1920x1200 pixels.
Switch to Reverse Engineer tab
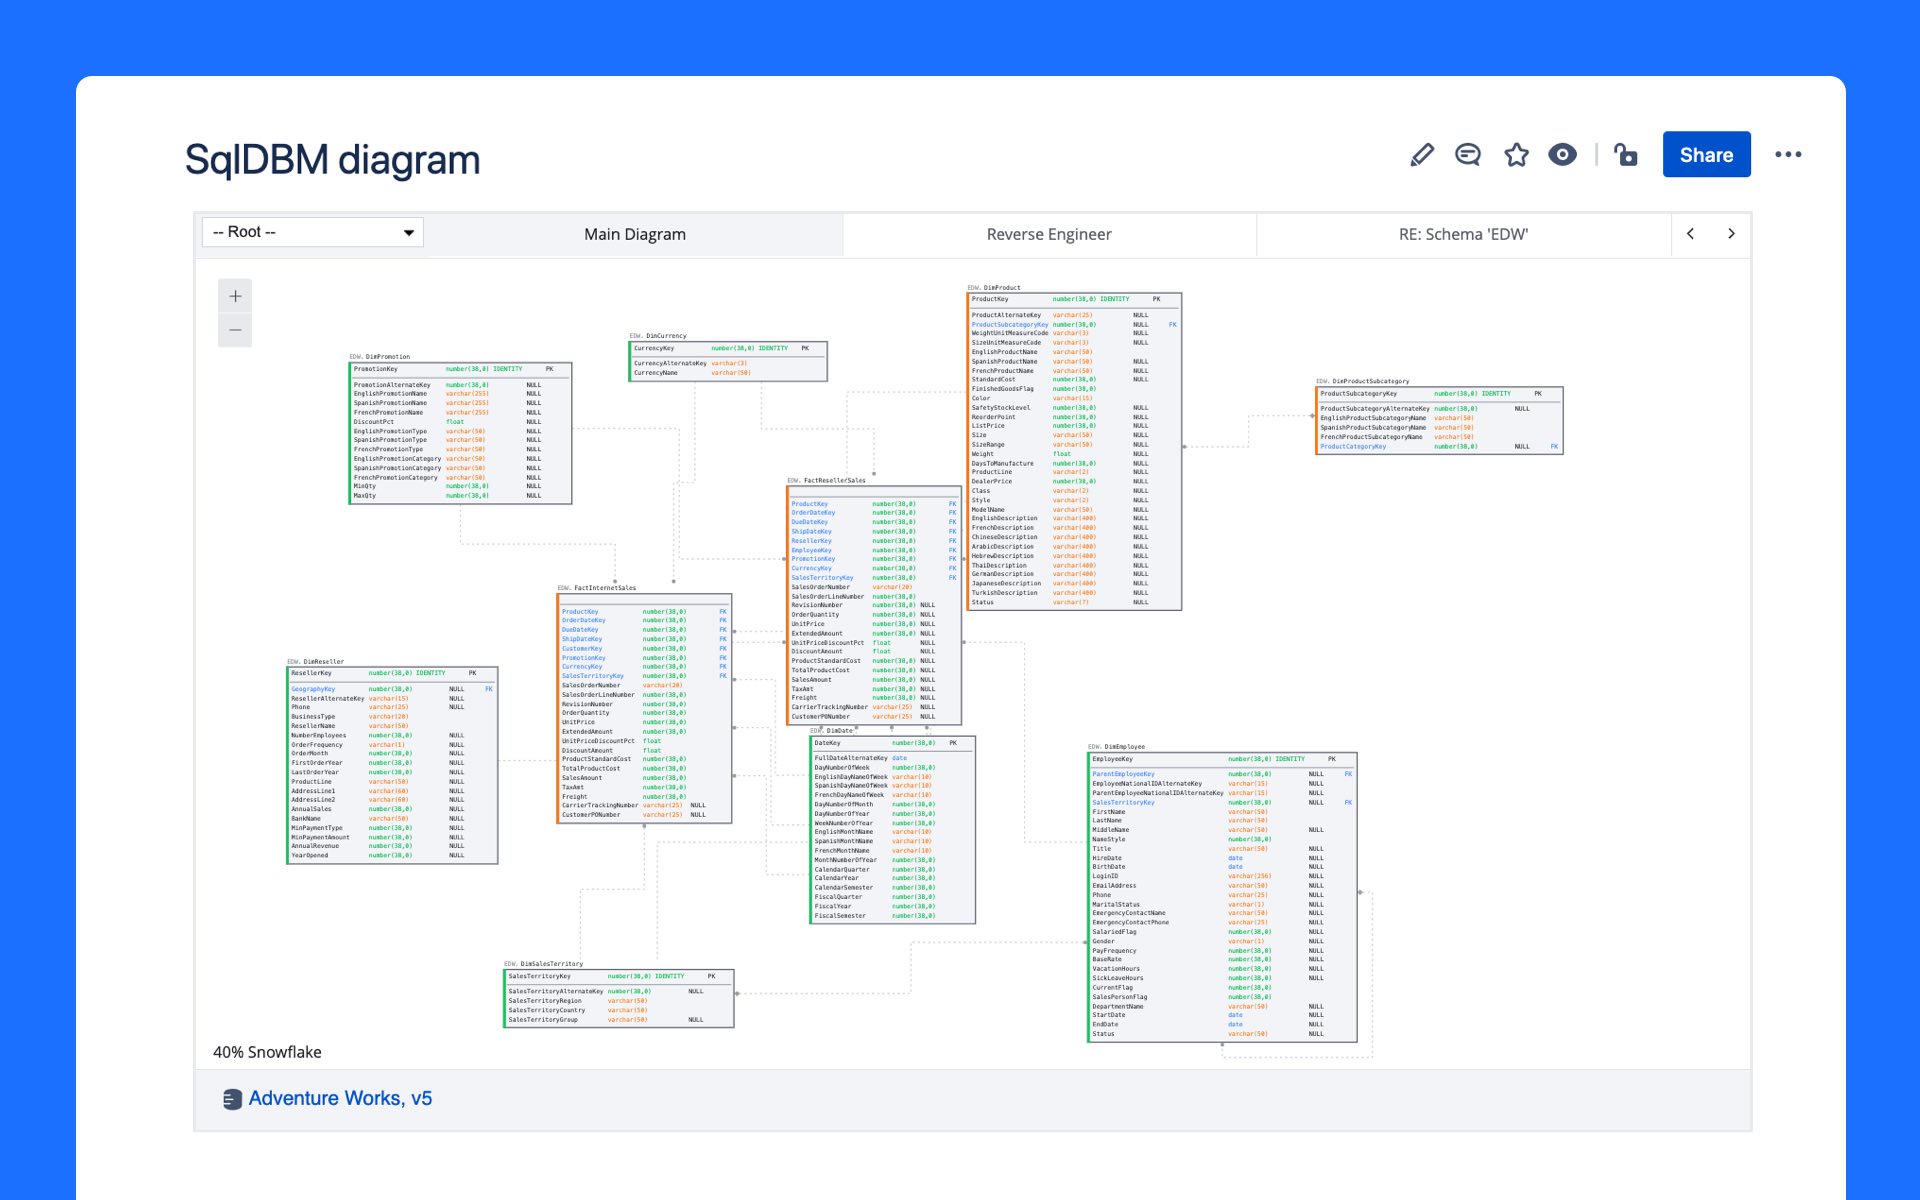tap(1049, 234)
